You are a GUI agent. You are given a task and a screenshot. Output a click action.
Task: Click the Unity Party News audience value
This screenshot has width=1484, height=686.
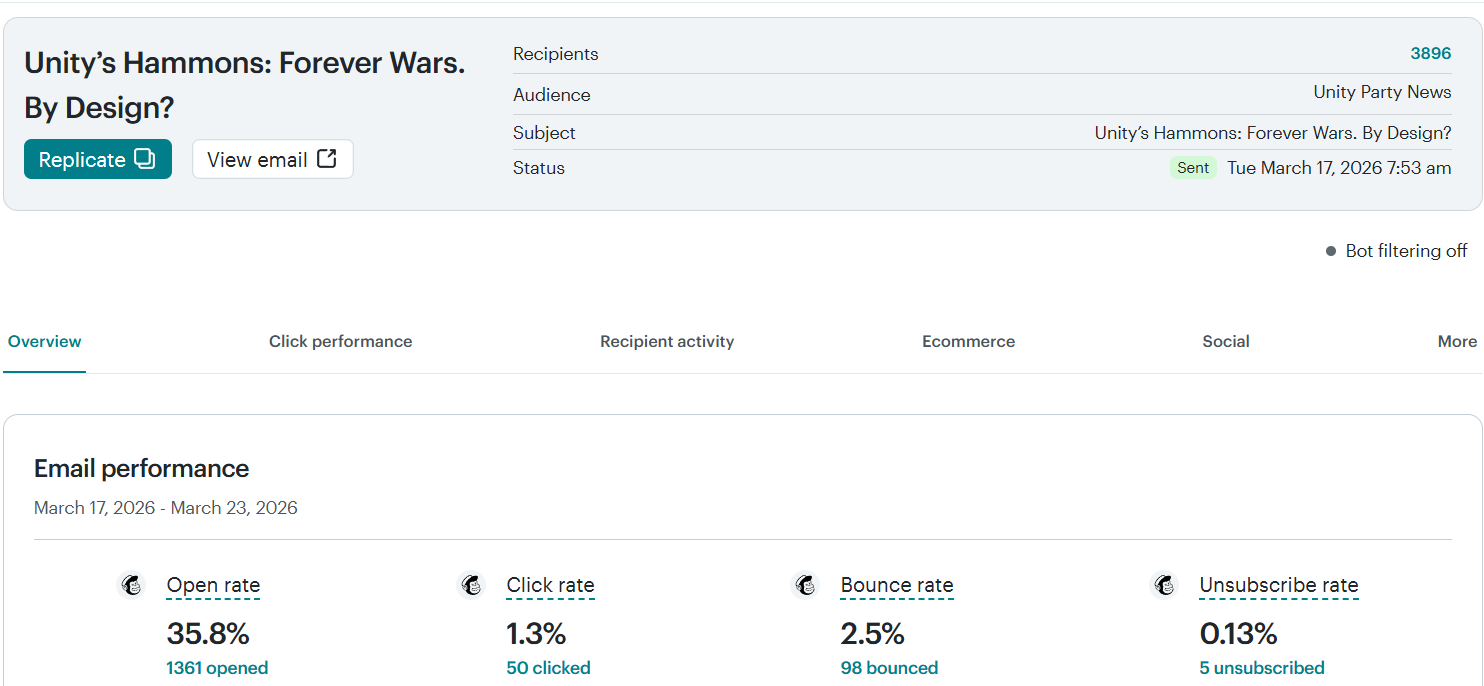click(1382, 92)
